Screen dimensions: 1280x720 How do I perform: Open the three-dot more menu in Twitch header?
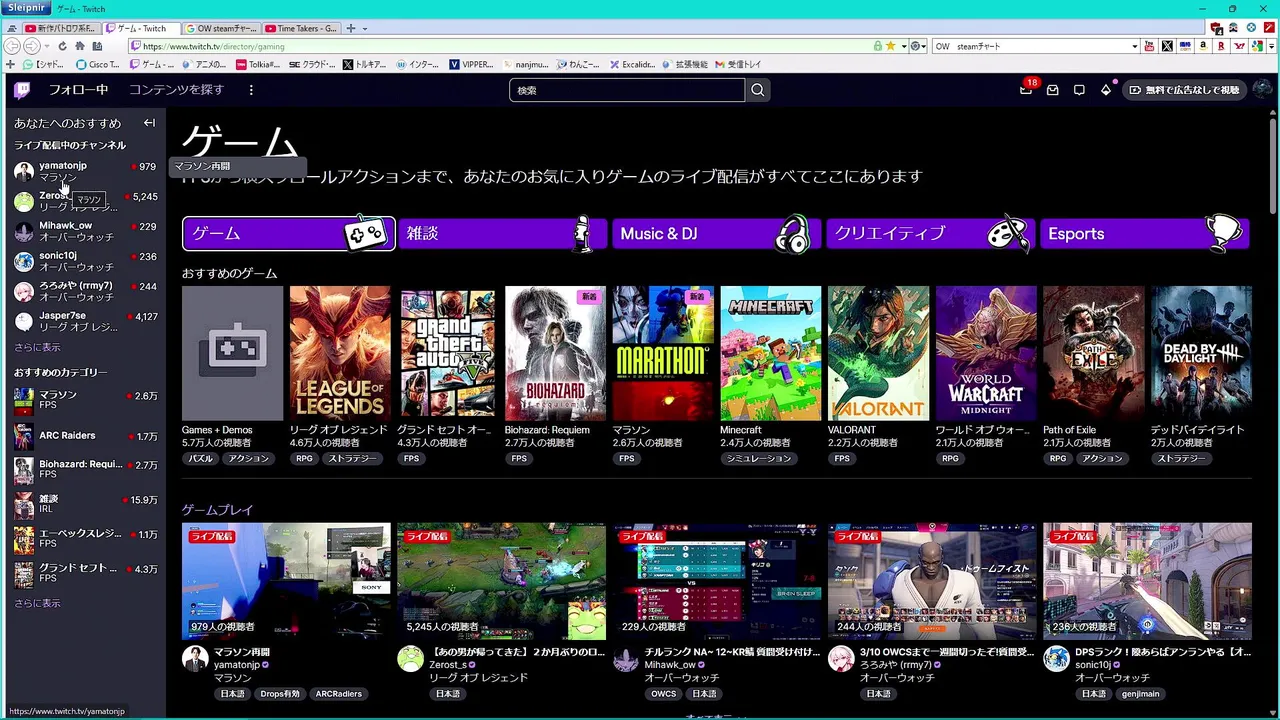[x=251, y=90]
